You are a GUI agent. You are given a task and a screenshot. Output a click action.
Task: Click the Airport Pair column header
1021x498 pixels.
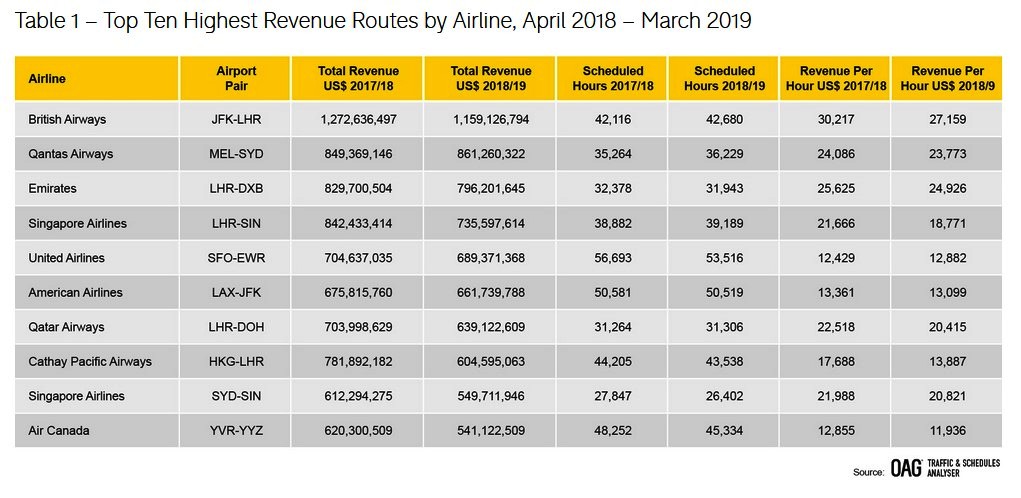[235, 79]
